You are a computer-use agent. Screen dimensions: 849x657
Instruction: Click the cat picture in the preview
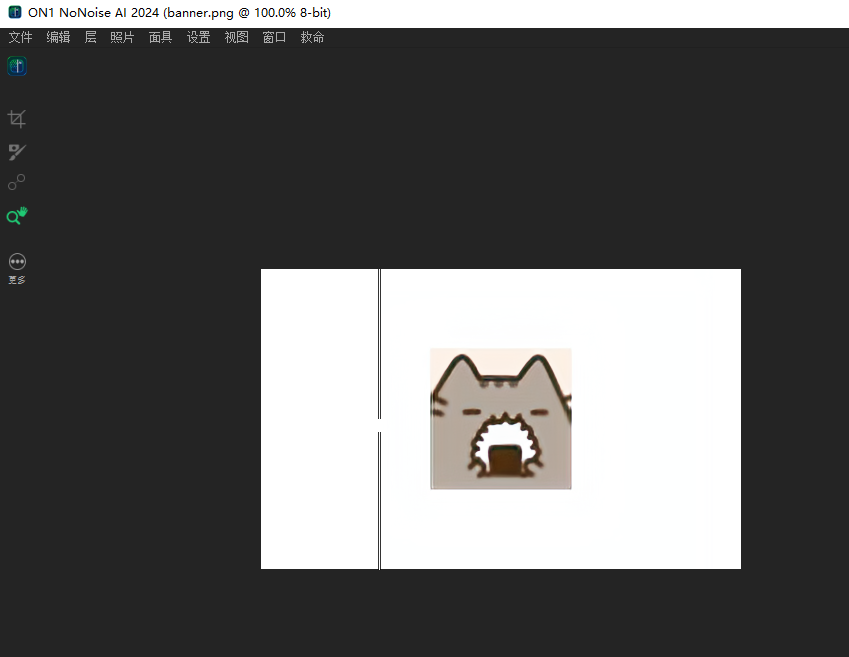coord(501,419)
